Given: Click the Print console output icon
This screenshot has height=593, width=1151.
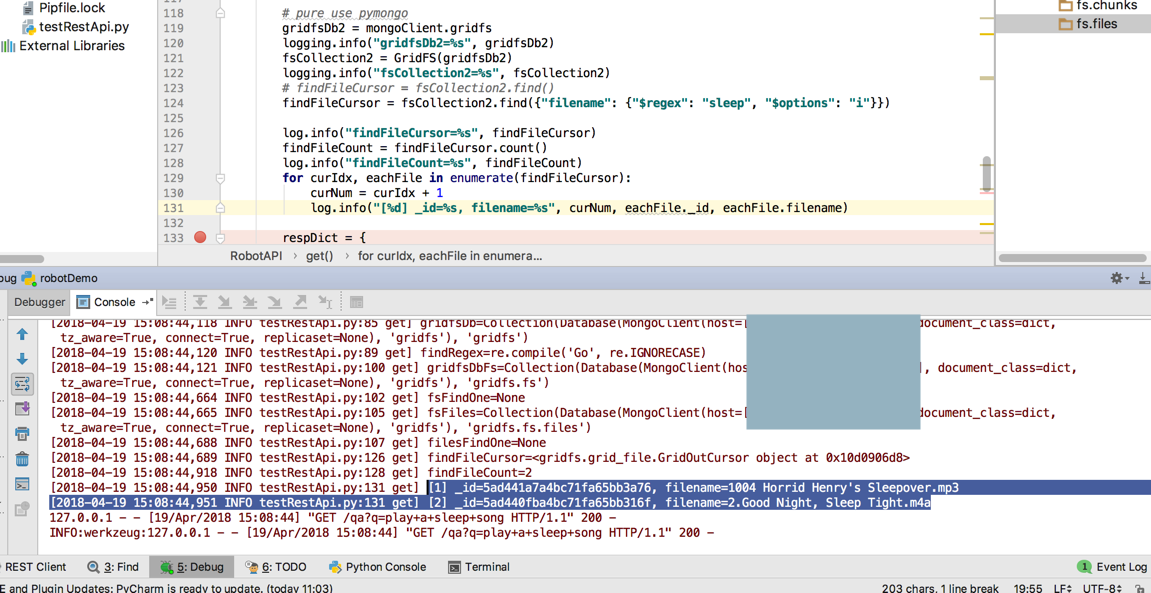Looking at the screenshot, I should (x=22, y=433).
